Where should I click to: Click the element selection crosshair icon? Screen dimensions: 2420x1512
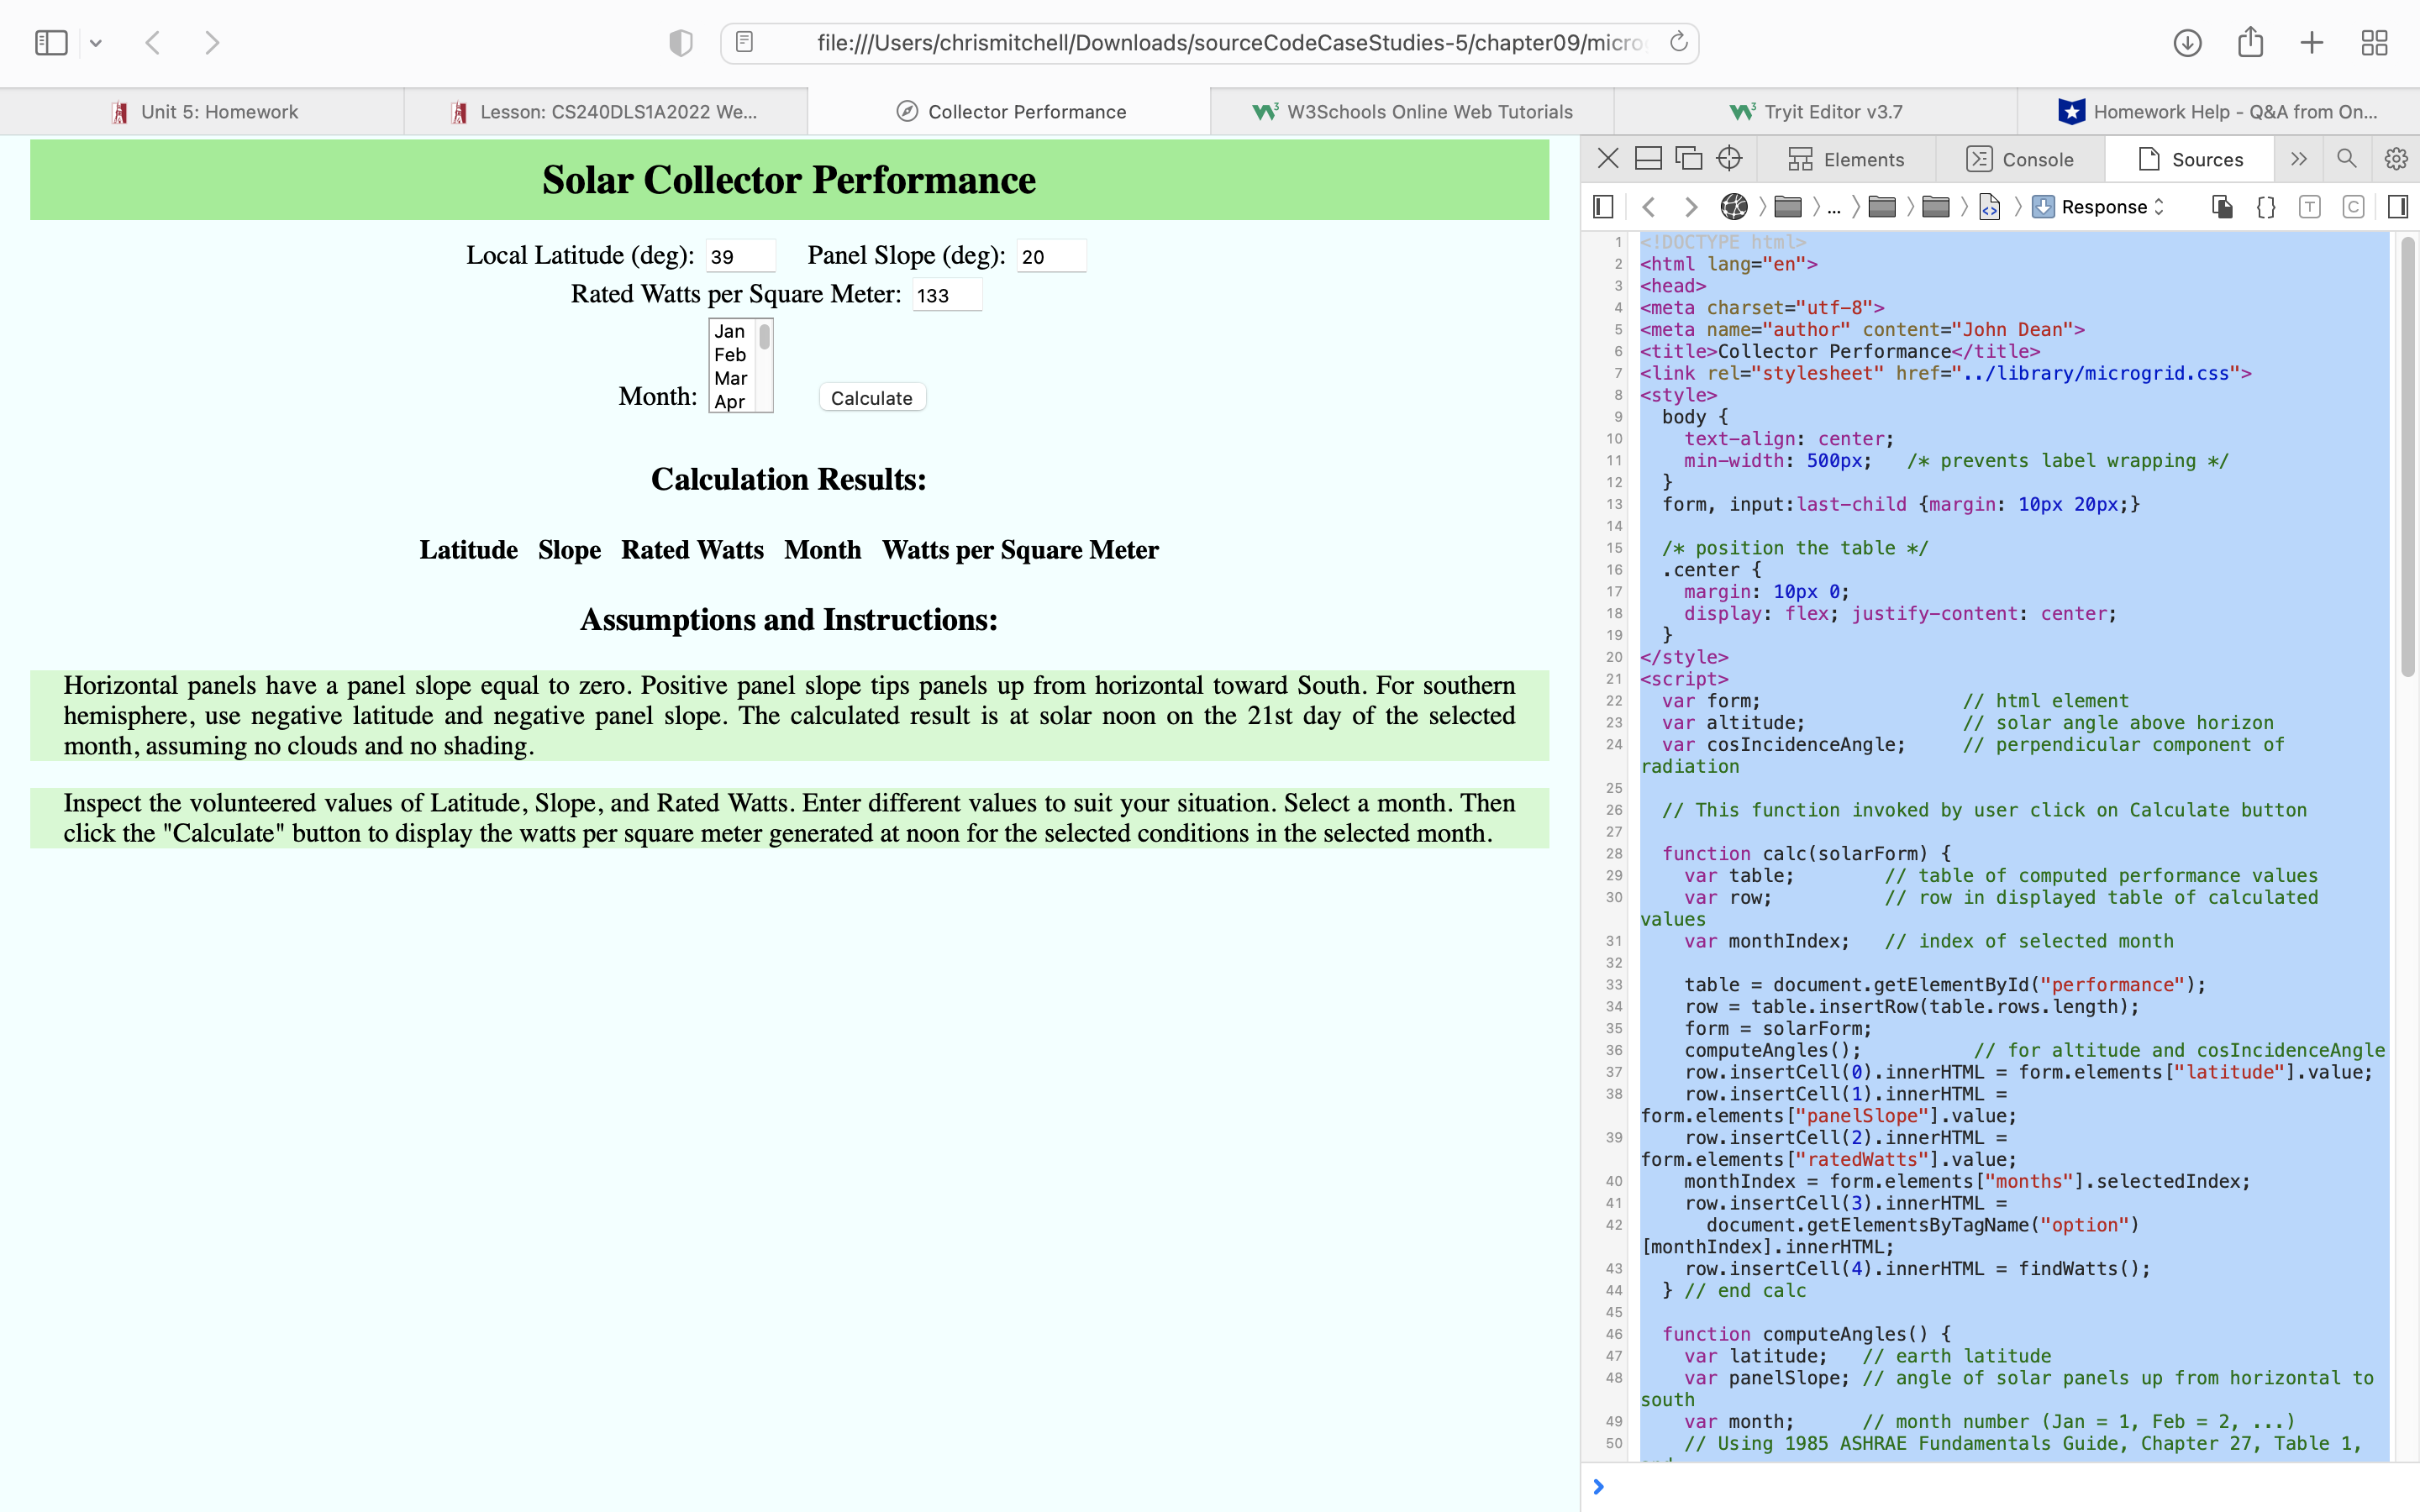pyautogui.click(x=1729, y=159)
